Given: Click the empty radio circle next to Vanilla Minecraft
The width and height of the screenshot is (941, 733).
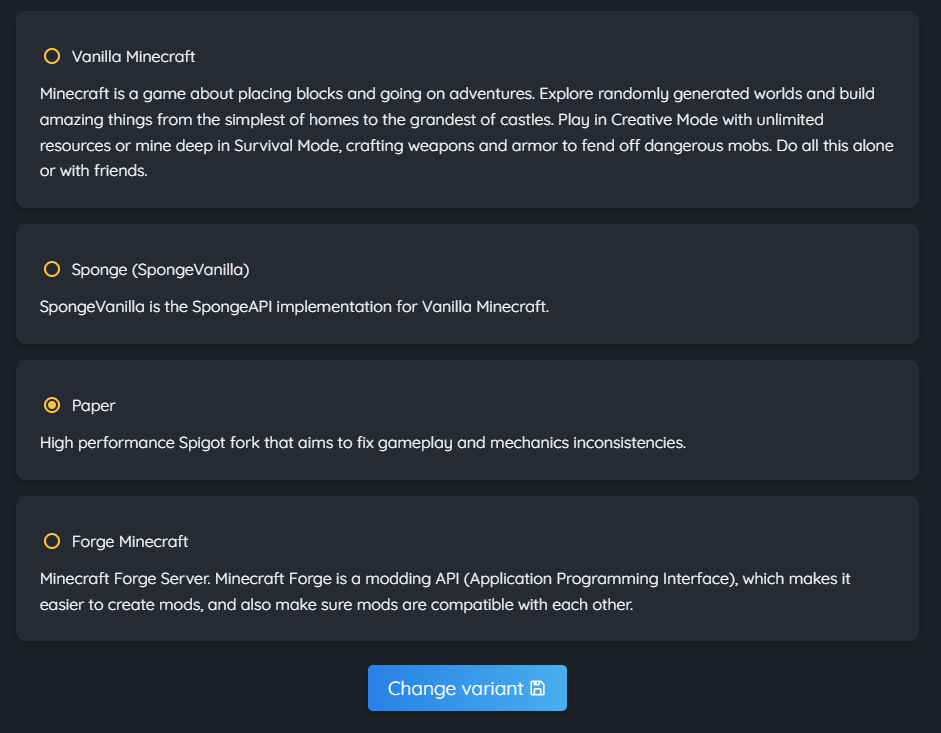Looking at the screenshot, I should (x=51, y=56).
